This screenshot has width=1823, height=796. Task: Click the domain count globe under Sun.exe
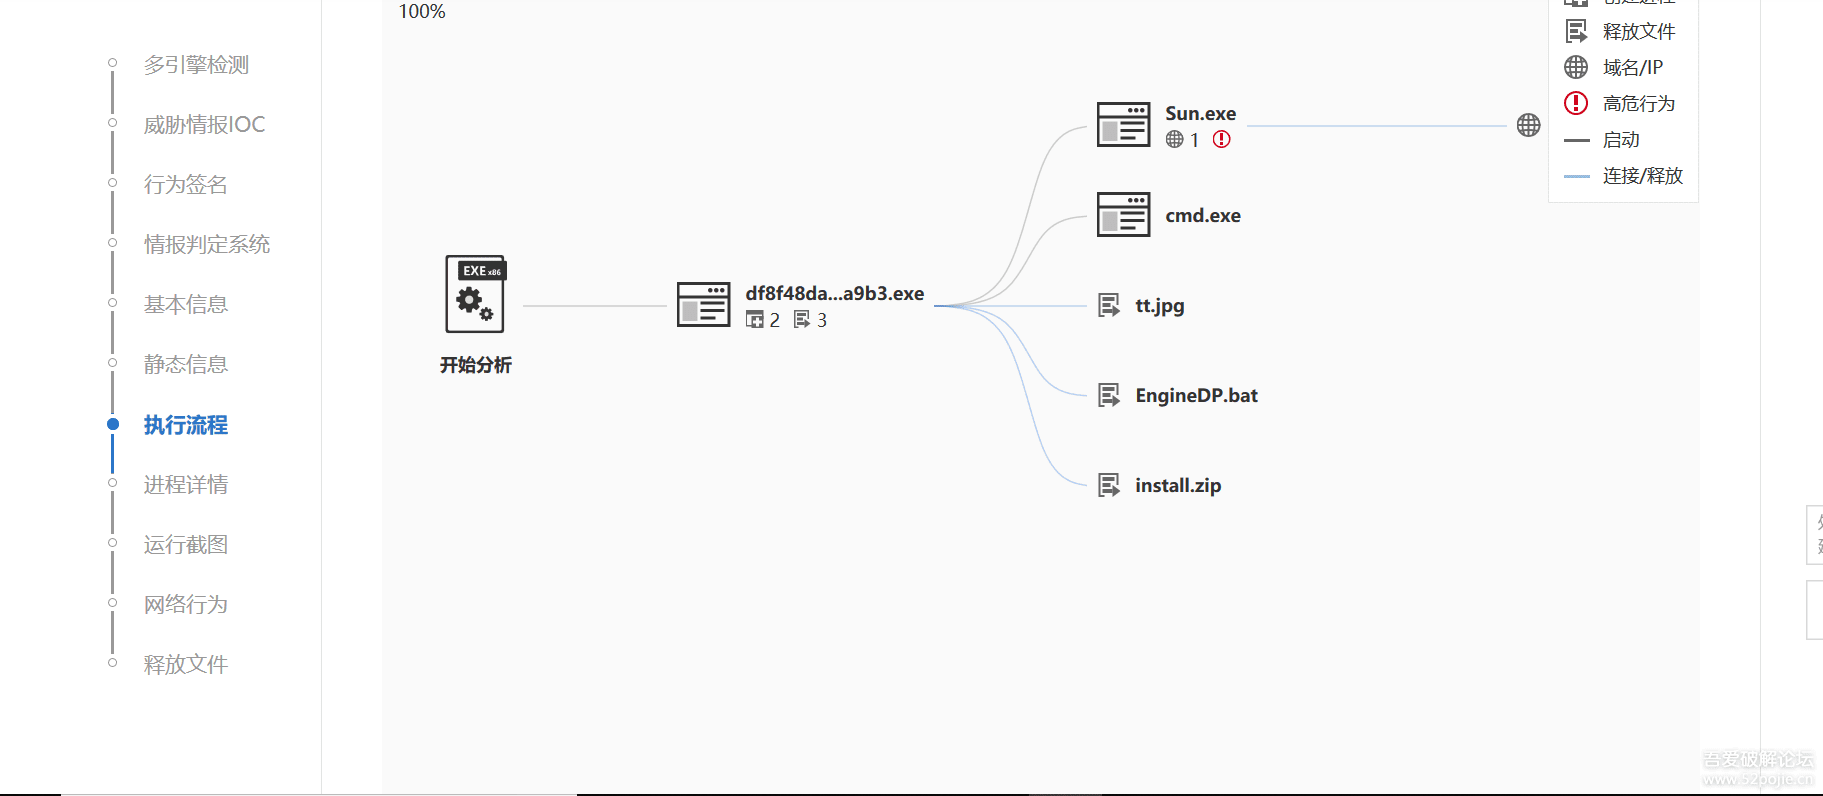click(x=1175, y=139)
